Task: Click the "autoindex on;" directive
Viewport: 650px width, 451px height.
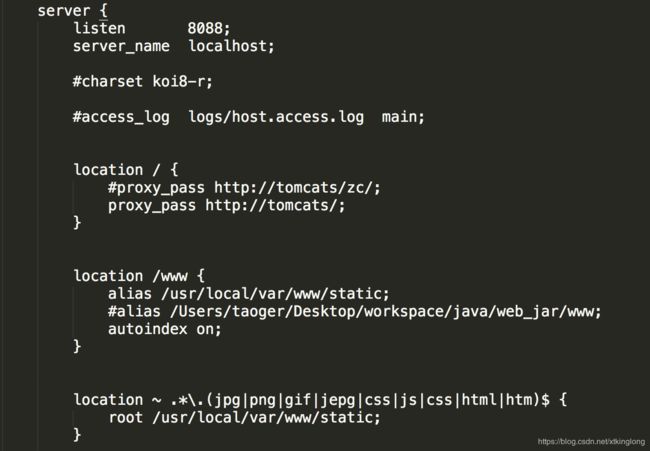Action: coord(165,329)
